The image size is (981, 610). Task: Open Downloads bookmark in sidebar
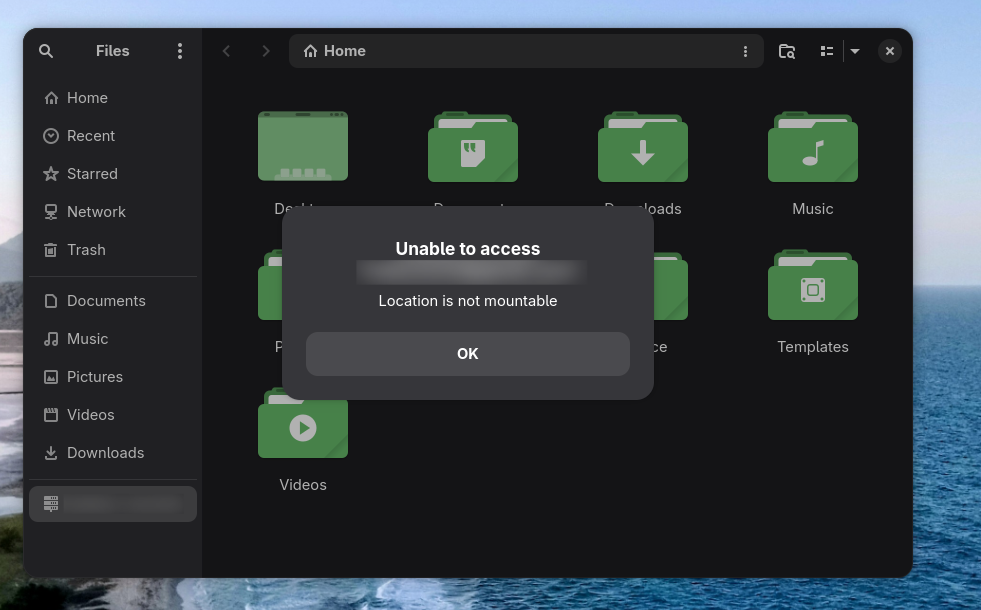pos(113,453)
